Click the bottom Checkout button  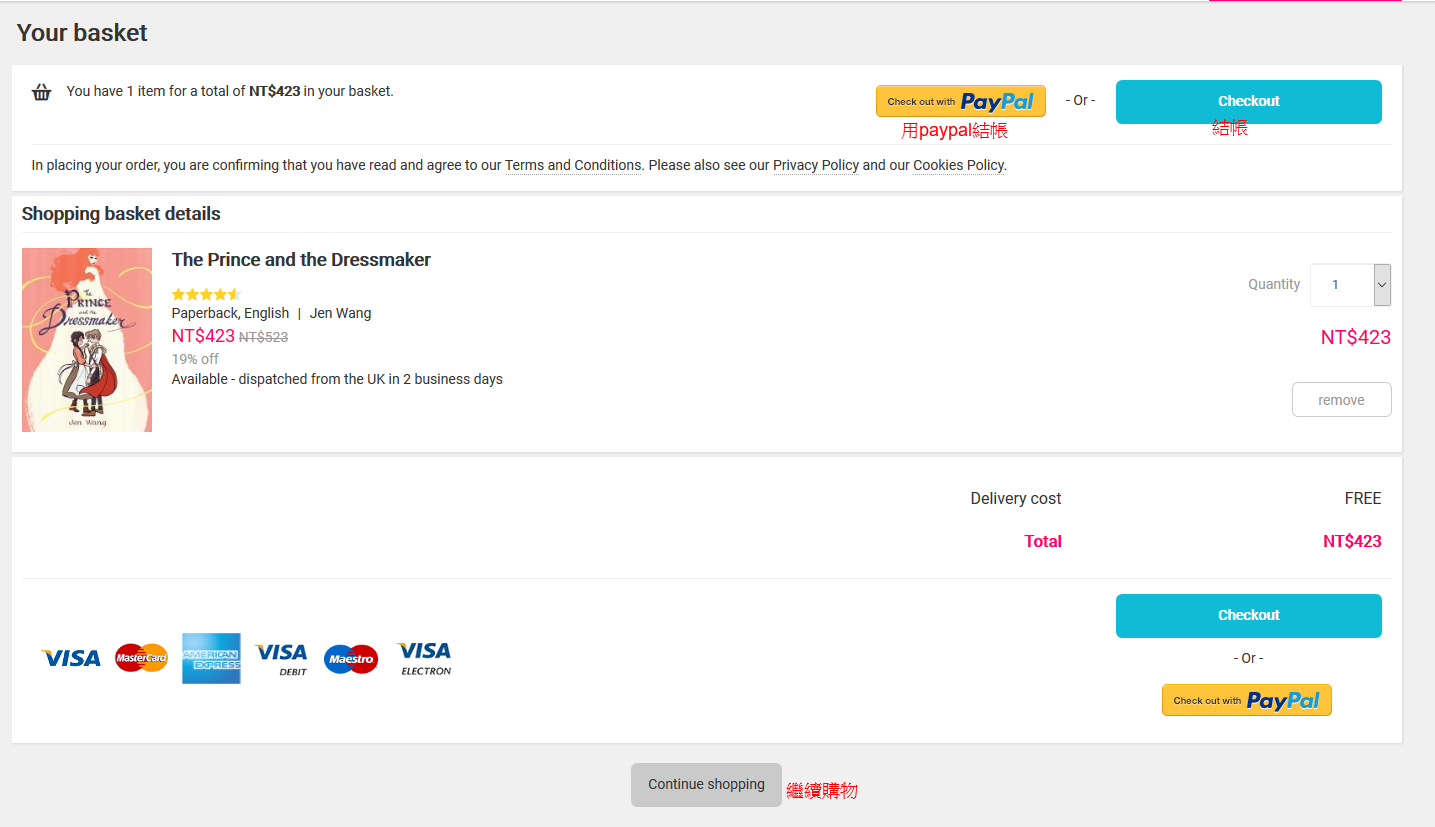(x=1249, y=615)
